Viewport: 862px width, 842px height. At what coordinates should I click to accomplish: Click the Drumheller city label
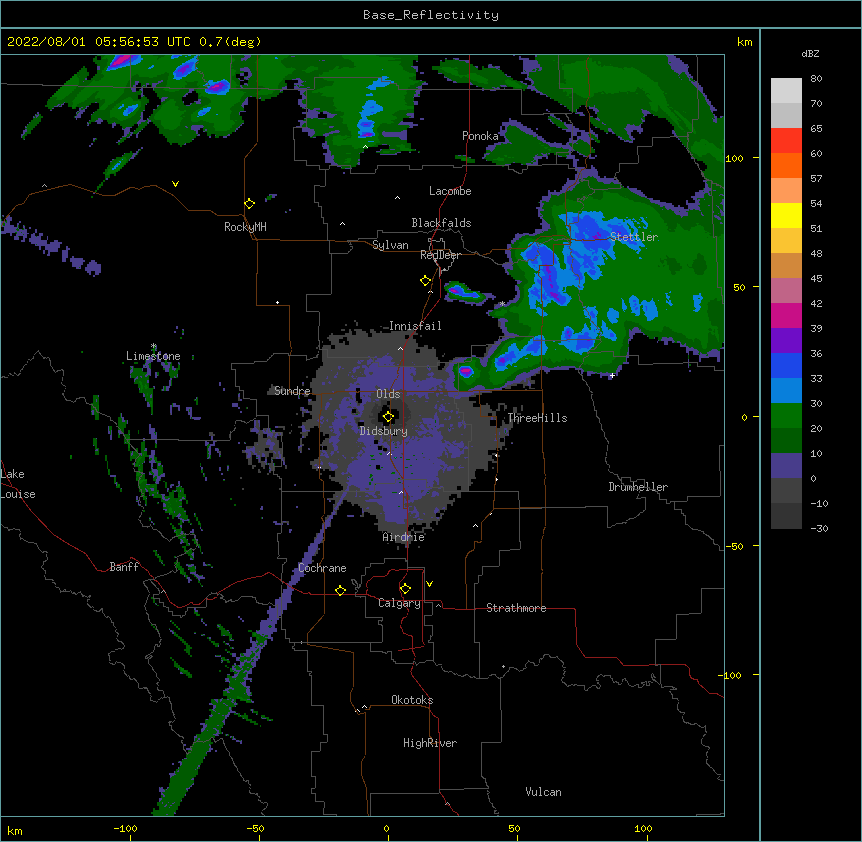[x=638, y=487]
